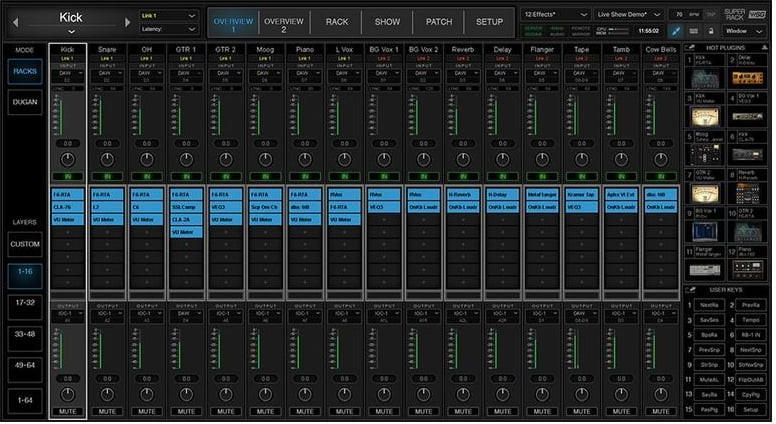This screenshot has height=424, width=776.
Task: Mute the Kick channel
Action: [x=67, y=410]
